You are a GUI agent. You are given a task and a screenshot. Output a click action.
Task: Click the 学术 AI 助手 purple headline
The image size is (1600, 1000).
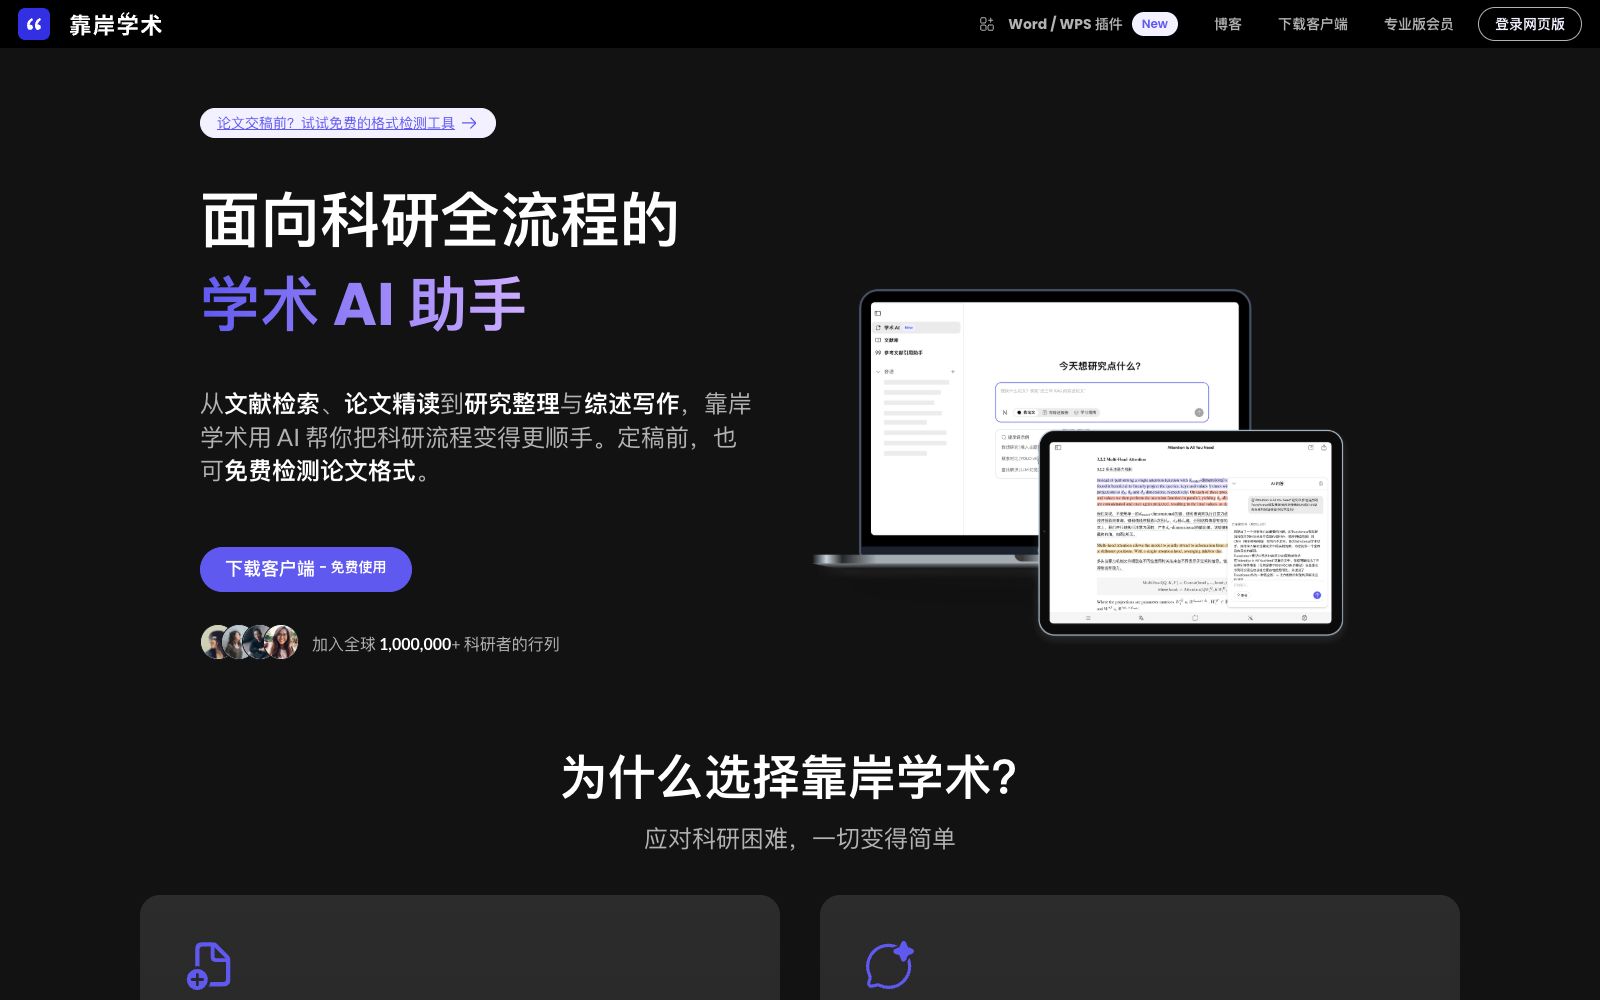(x=364, y=304)
